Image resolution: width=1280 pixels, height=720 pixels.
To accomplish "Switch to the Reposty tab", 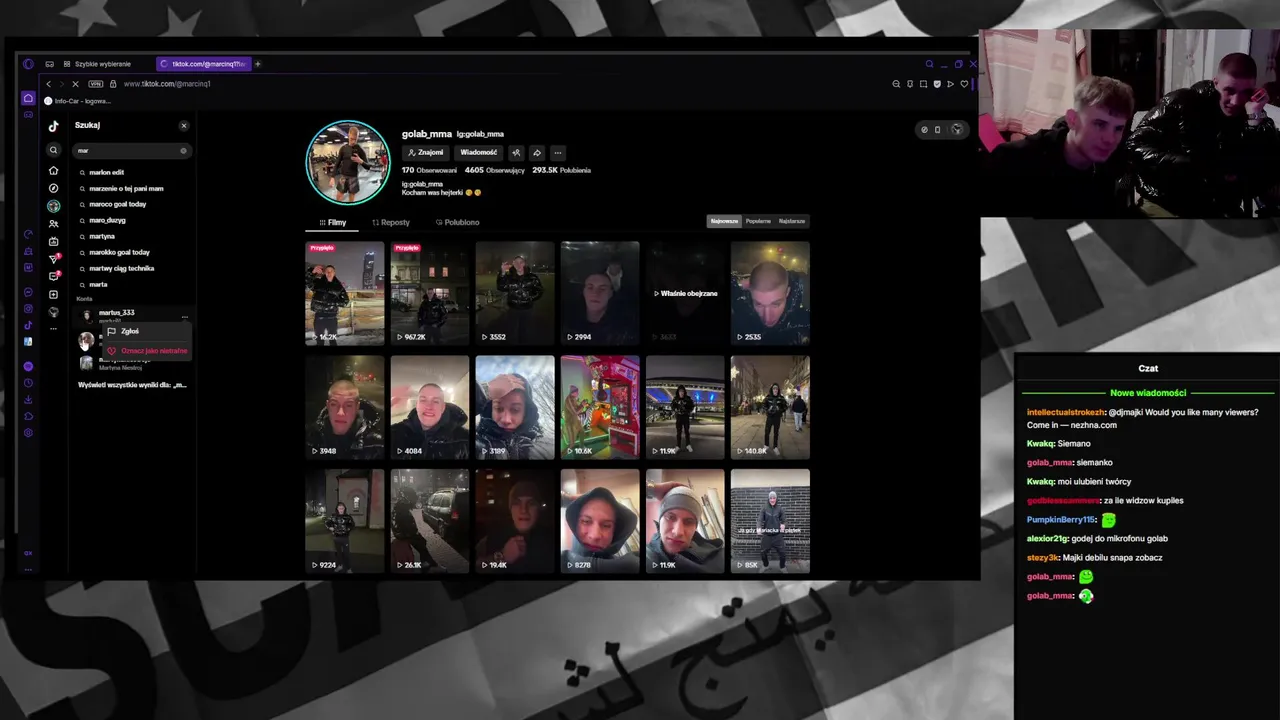I will [391, 222].
